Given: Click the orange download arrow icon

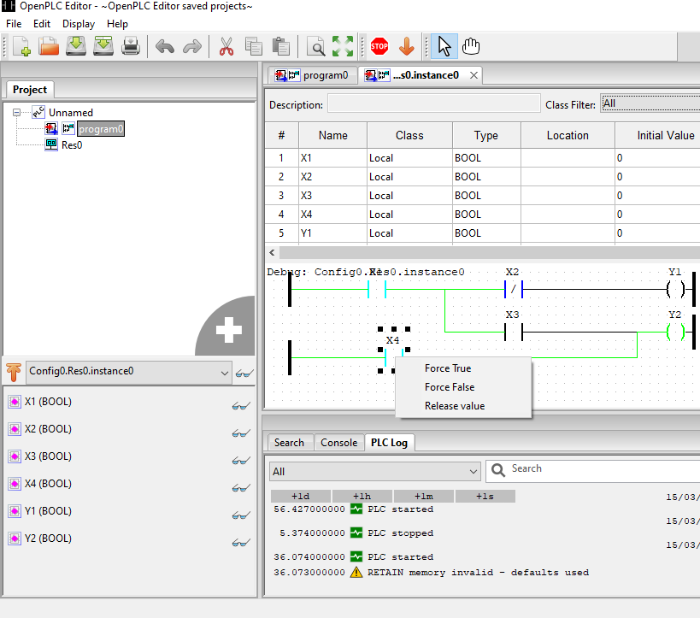Looking at the screenshot, I should pyautogui.click(x=406, y=46).
